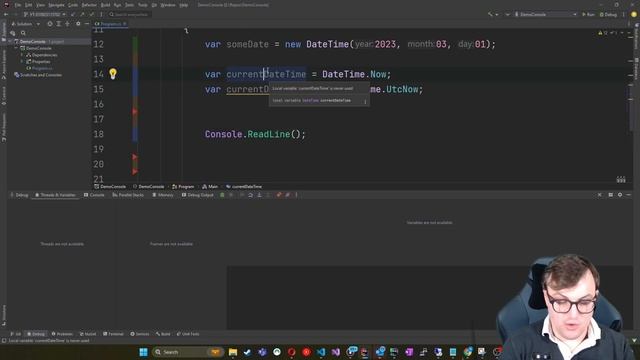Screen dimensions: 640x360
Task: Click the someDate variable on line 12
Action: (247, 44)
